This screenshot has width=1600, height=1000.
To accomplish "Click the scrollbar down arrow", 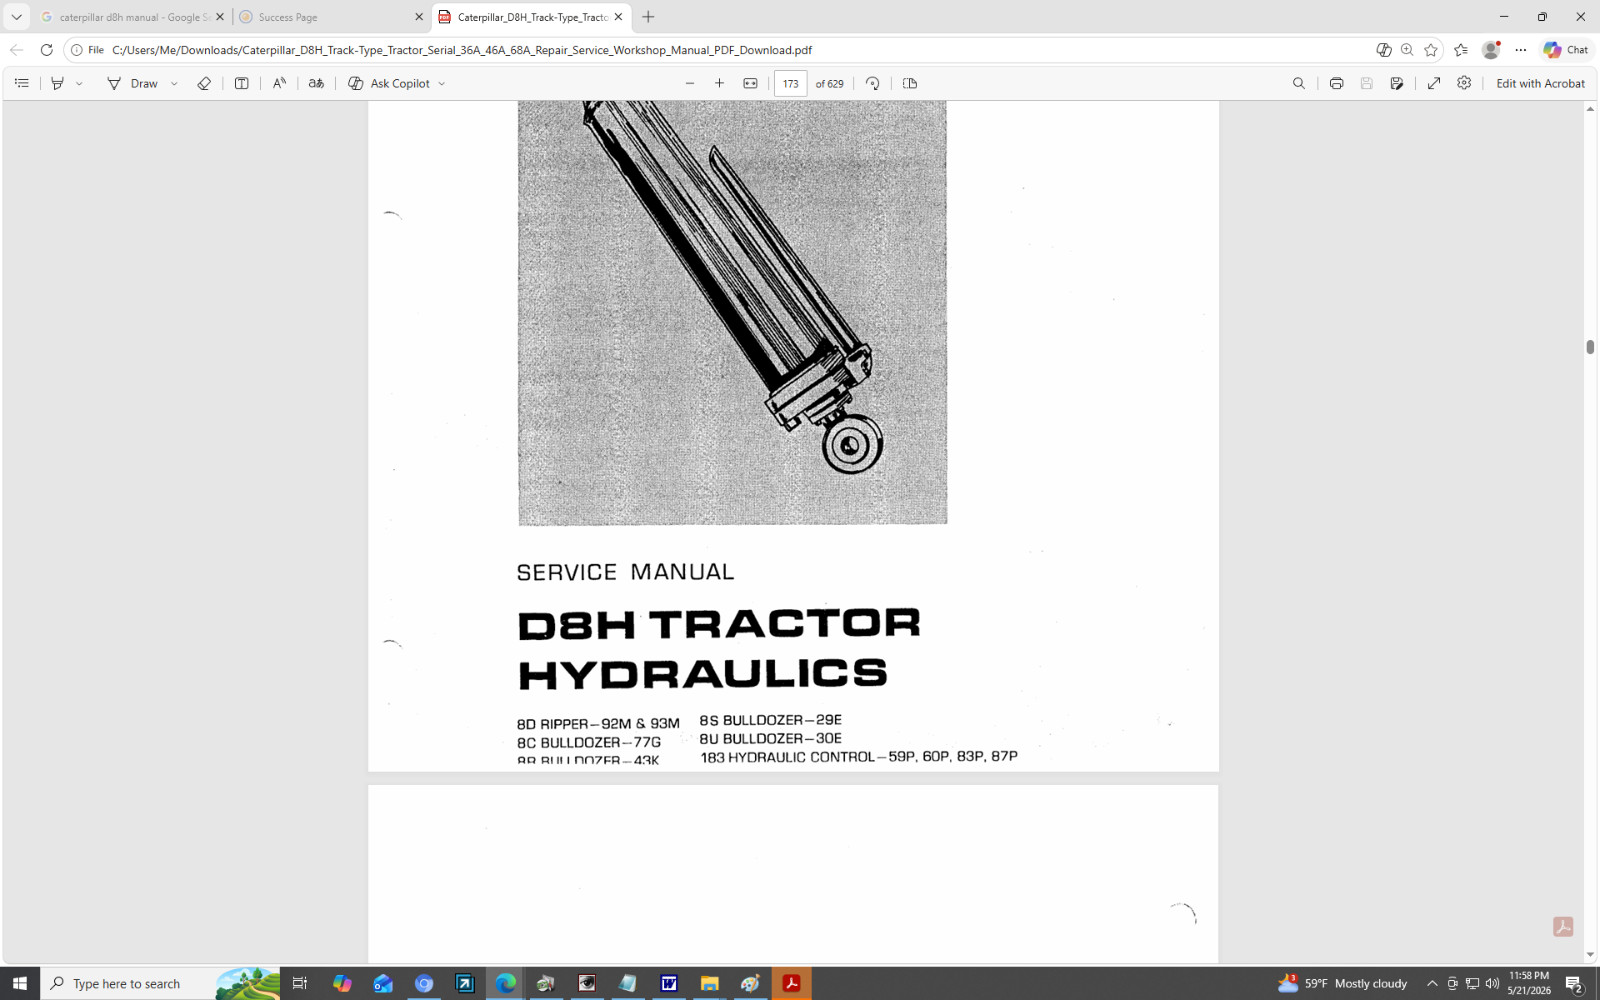I will click(1590, 955).
